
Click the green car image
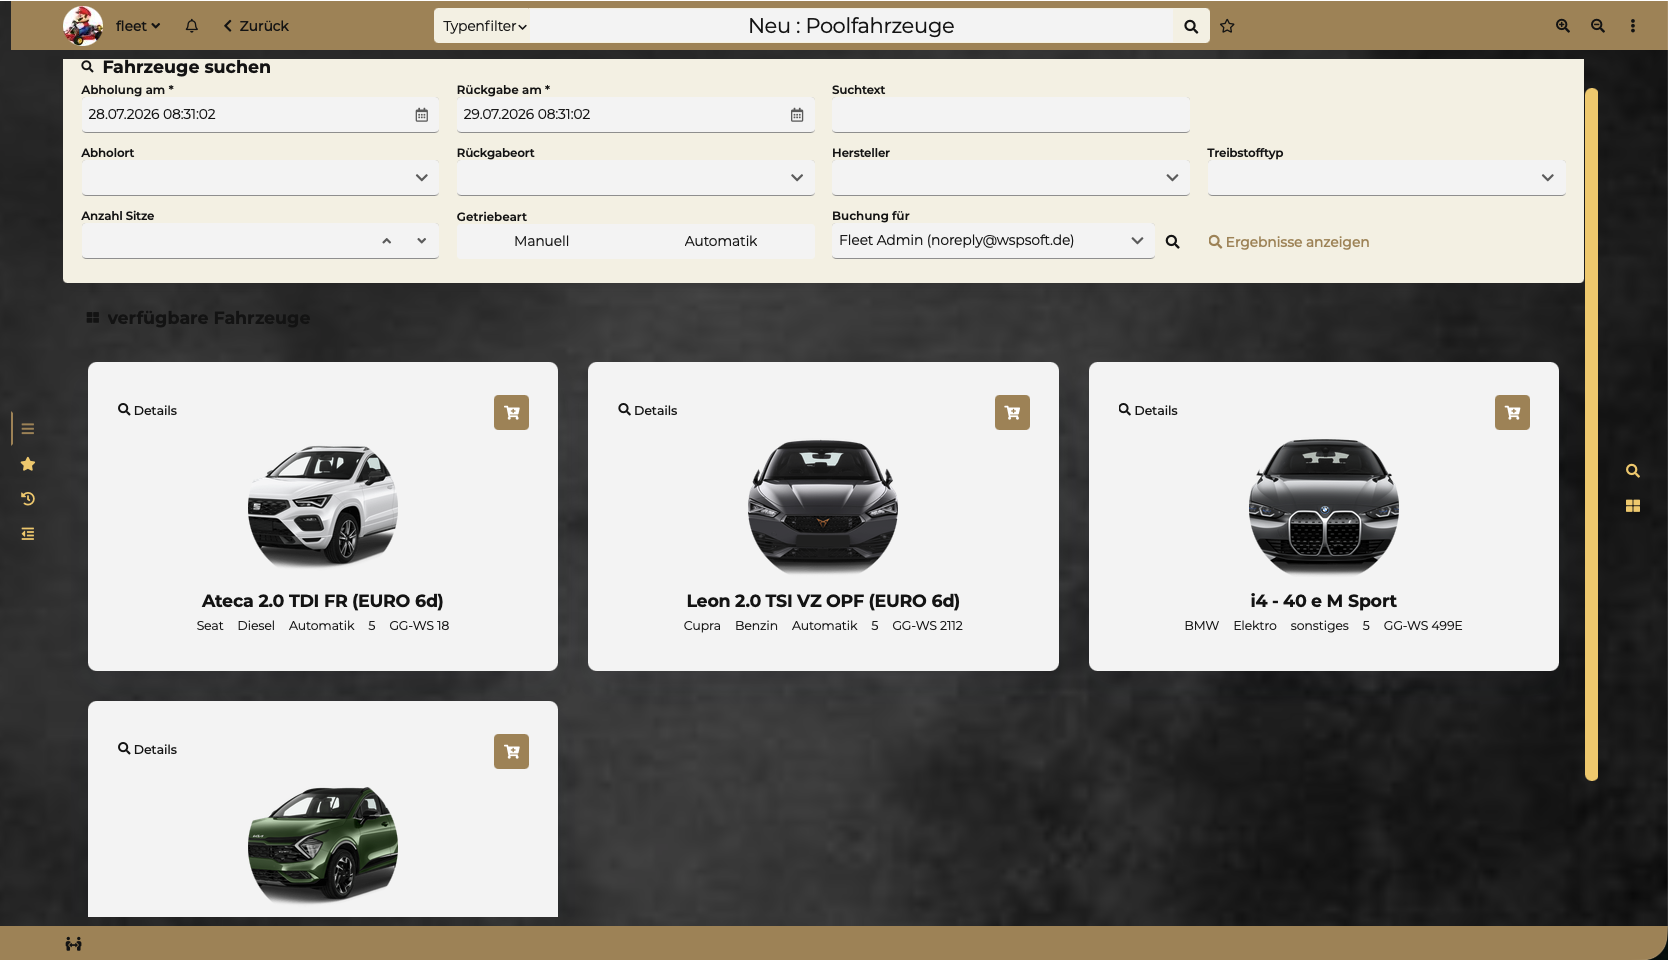[323, 845]
